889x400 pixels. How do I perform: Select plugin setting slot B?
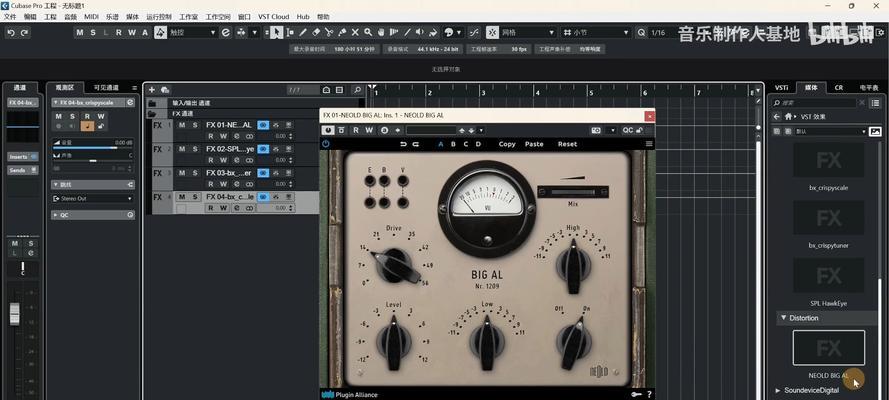[453, 144]
